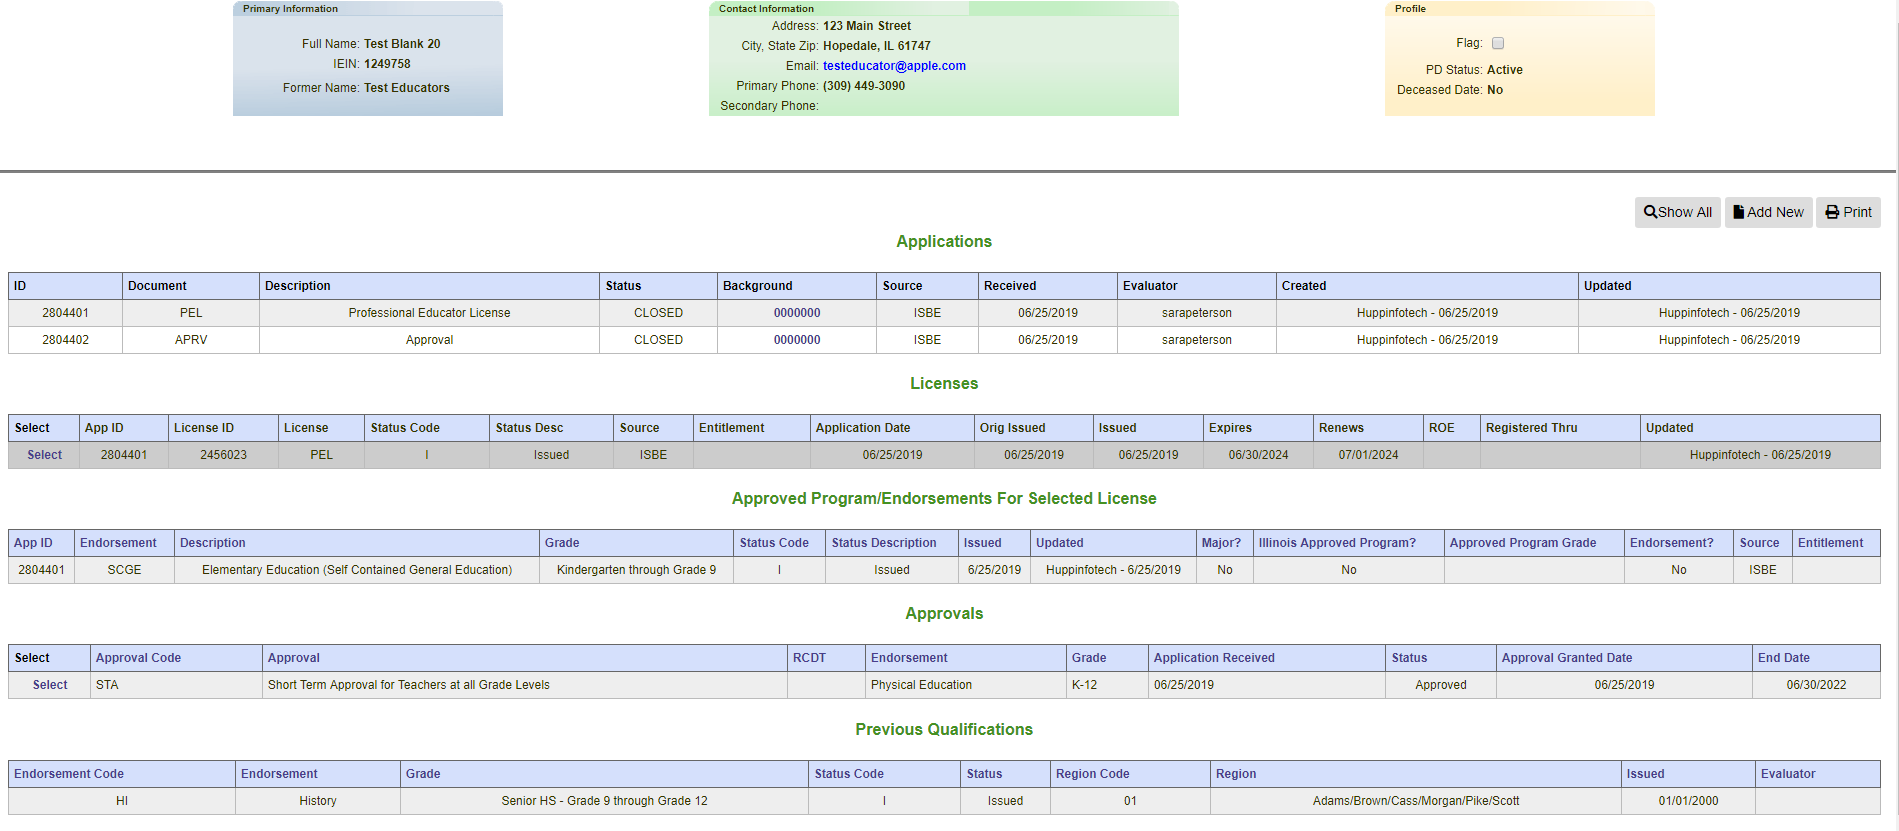Click Kindergarten through Grade 9 cell
1899x831 pixels.
(636, 570)
